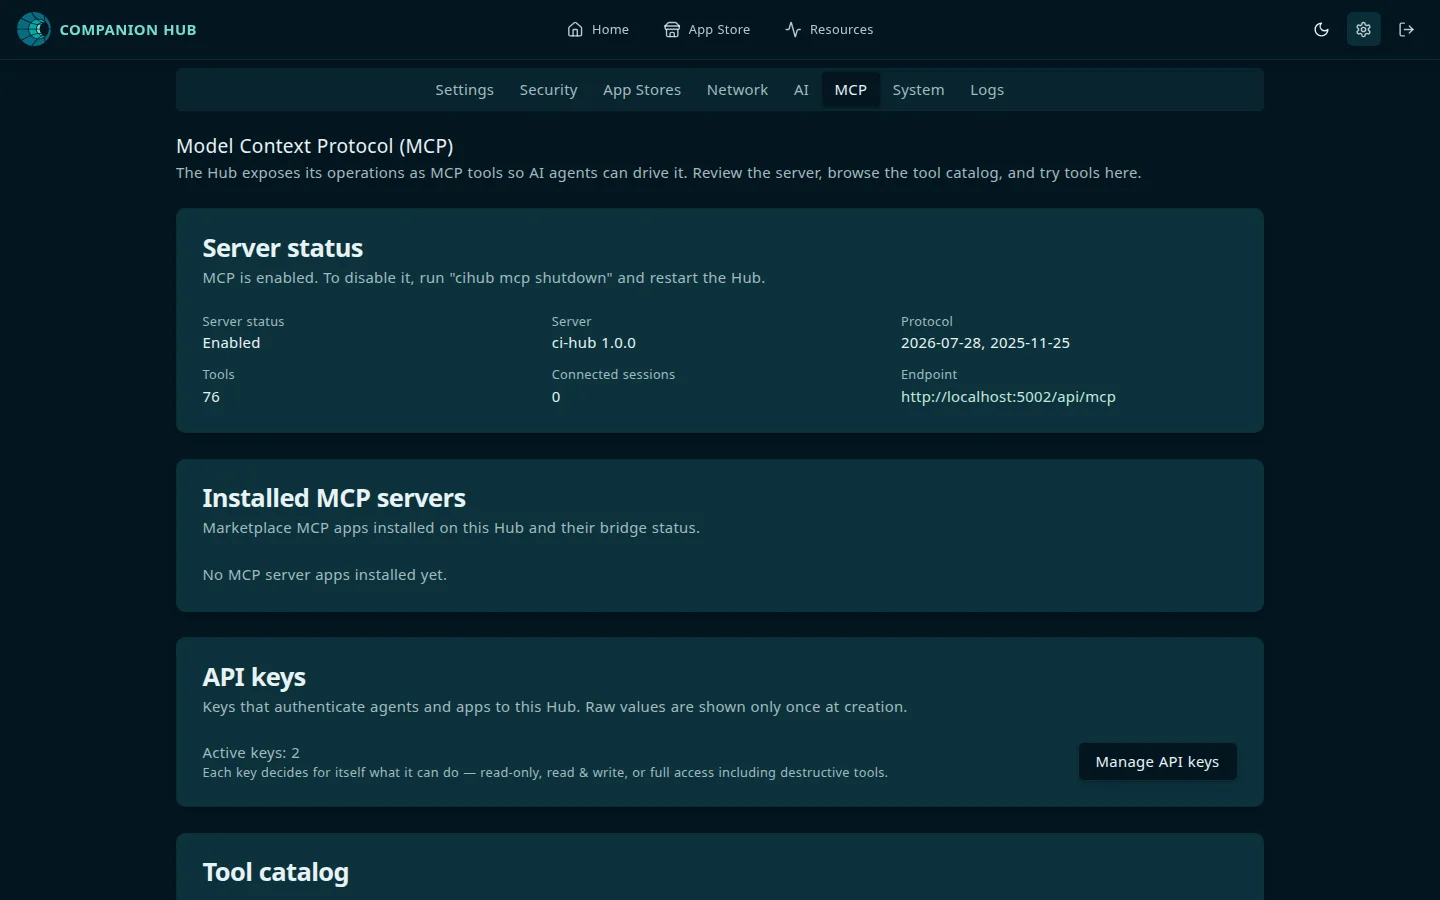Click the logout arrow icon
This screenshot has width=1440, height=900.
[x=1406, y=29]
